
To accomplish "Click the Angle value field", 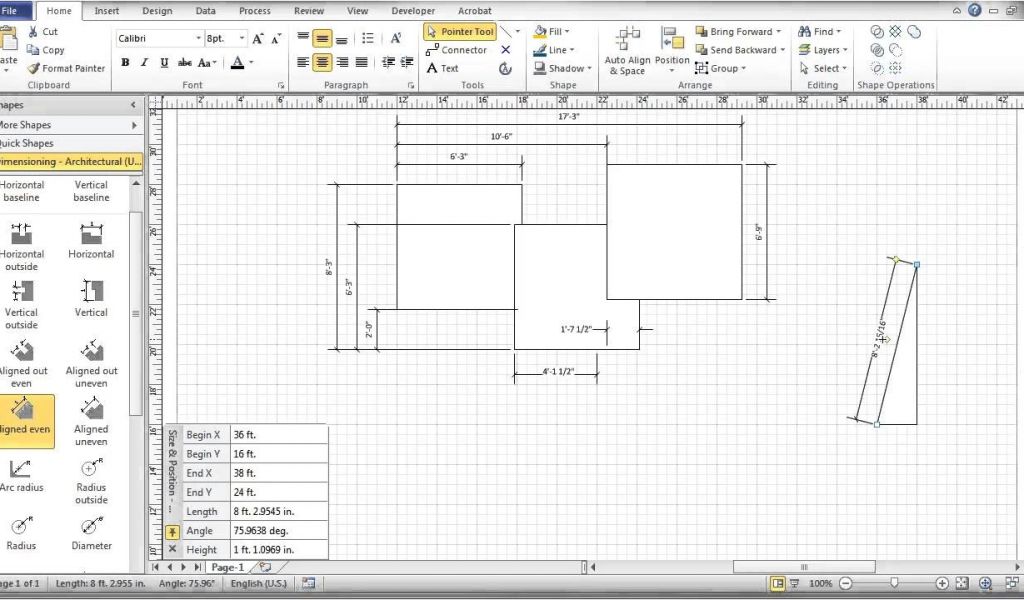I will [278, 530].
